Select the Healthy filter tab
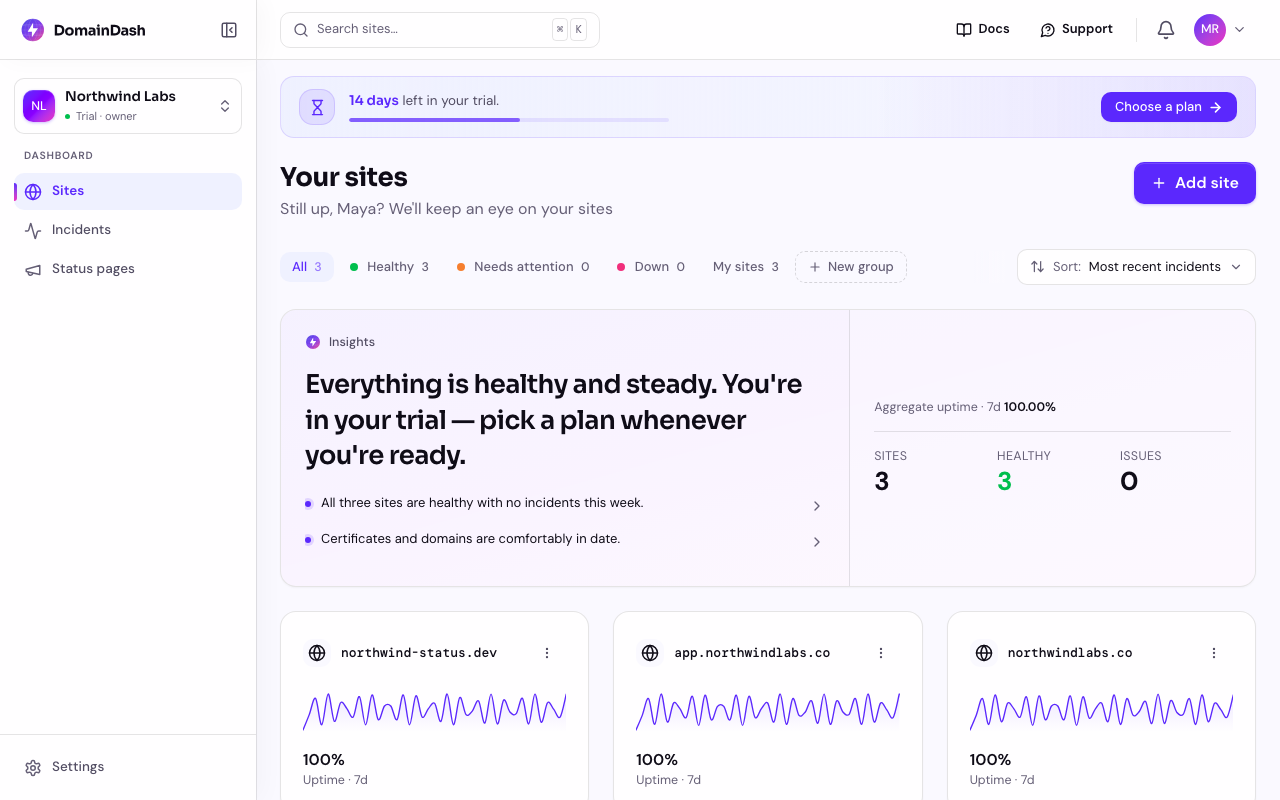Screen dimensions: 1280x800 point(389,267)
